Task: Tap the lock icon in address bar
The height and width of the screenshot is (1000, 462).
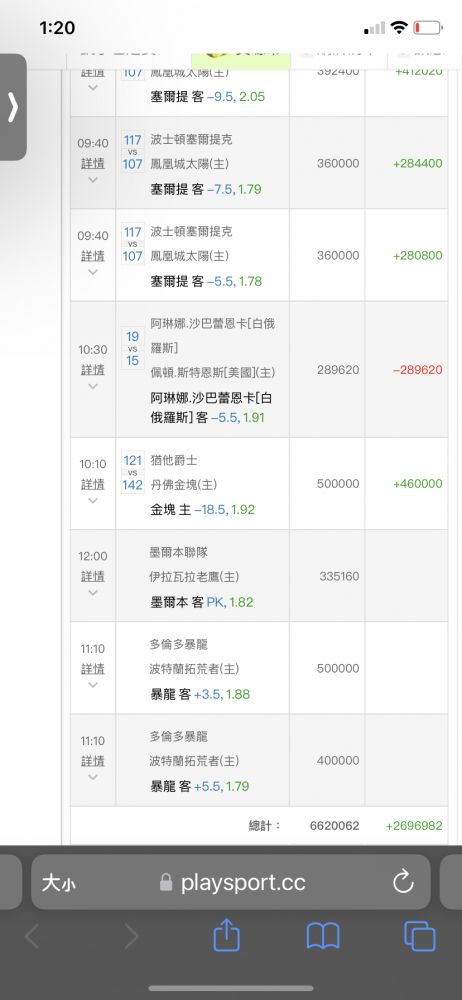Action: click(166, 883)
